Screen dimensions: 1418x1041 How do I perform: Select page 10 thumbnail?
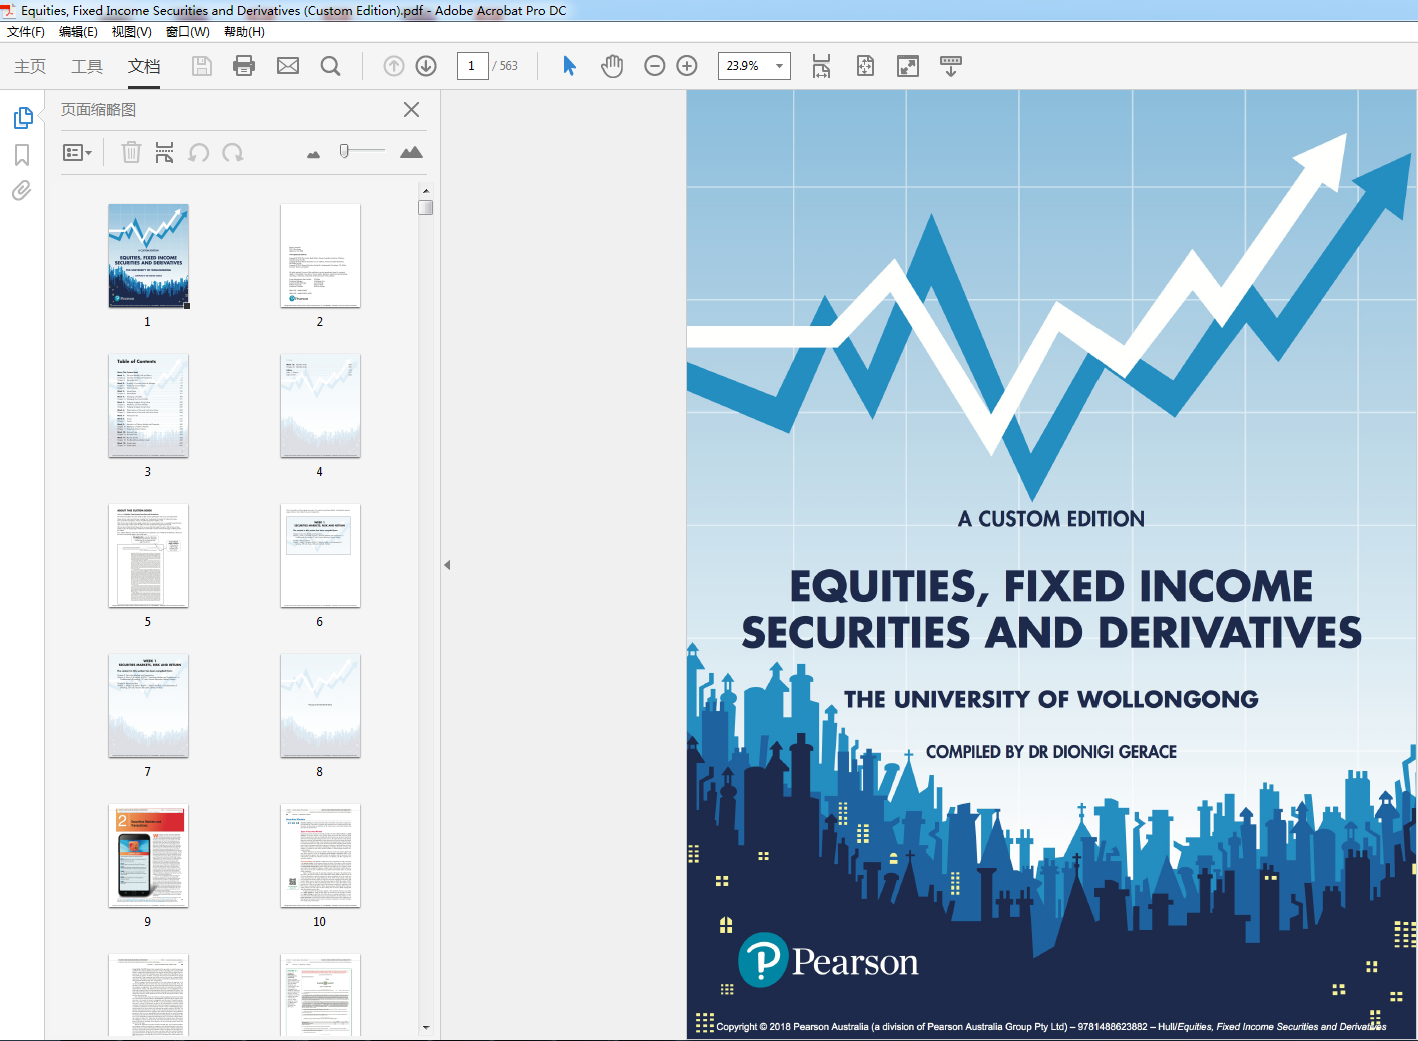coord(320,856)
